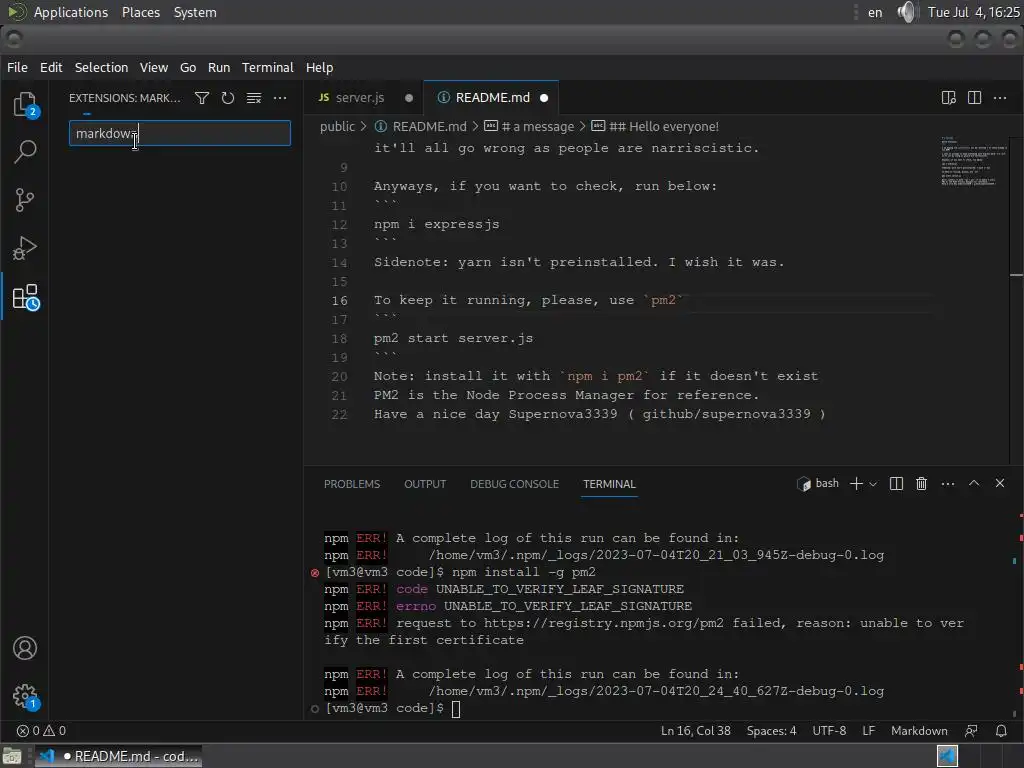Open the Explorer view in activity bar
1024x768 pixels.
(x=25, y=104)
